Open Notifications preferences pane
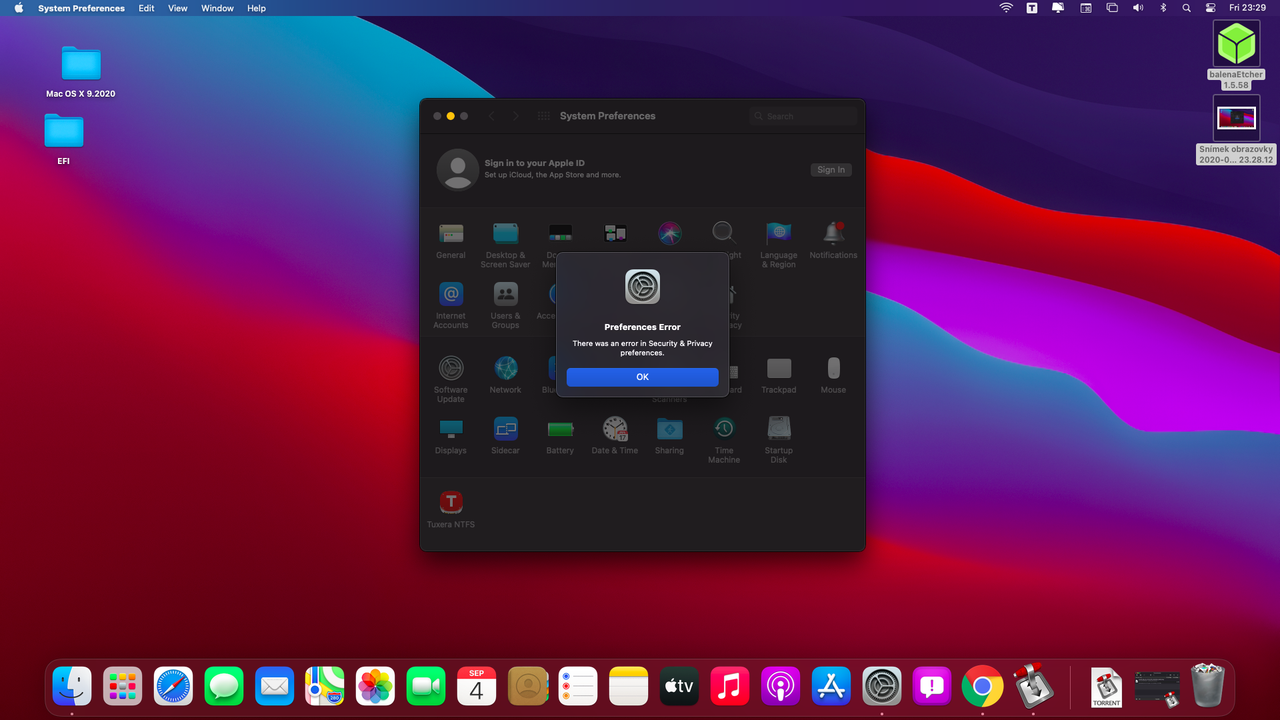 click(833, 240)
